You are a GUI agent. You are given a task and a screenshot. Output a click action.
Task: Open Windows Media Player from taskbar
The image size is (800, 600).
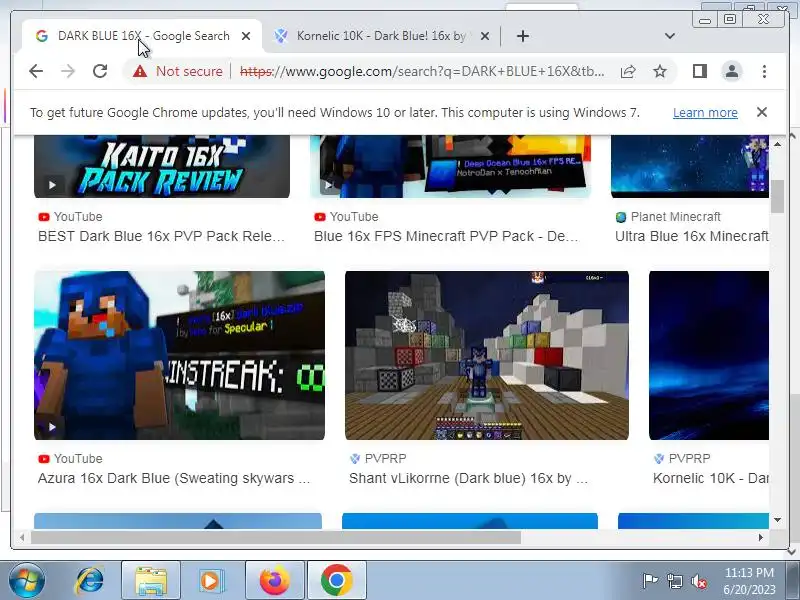point(210,581)
